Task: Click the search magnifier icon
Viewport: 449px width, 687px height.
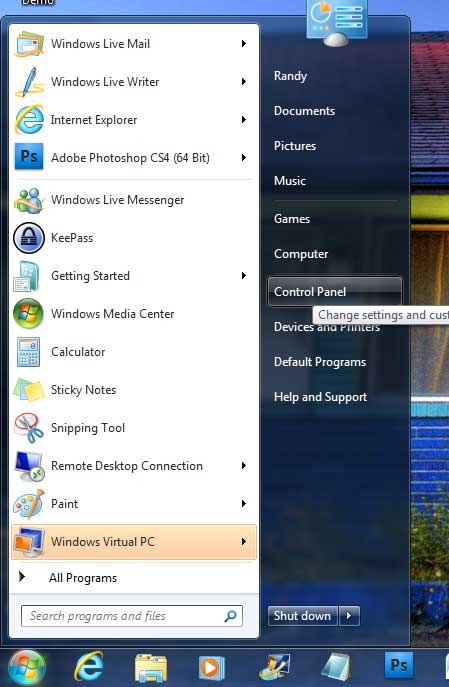Action: point(230,616)
